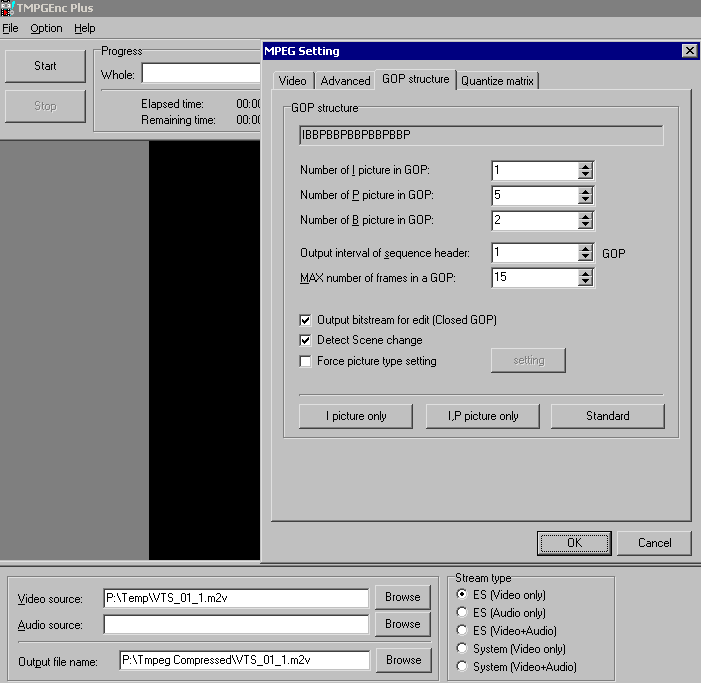Decrease Number of B picture down arrow
Viewport: 701px width, 683px height.
tap(585, 225)
